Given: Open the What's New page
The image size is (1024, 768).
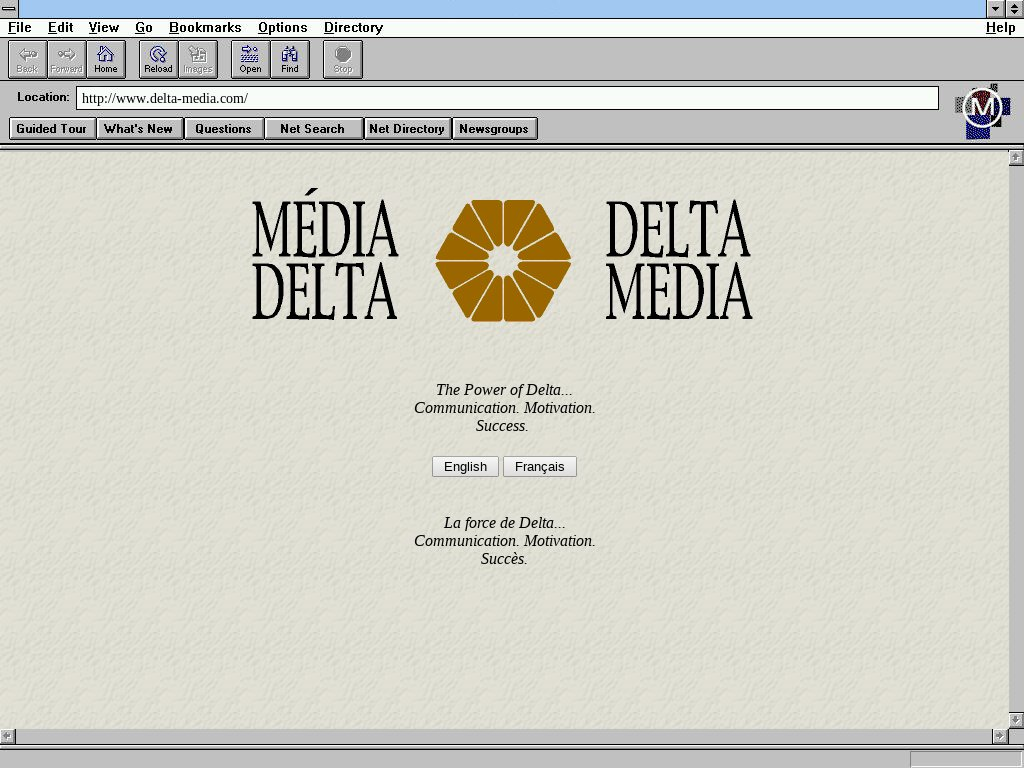Looking at the screenshot, I should click(138, 129).
